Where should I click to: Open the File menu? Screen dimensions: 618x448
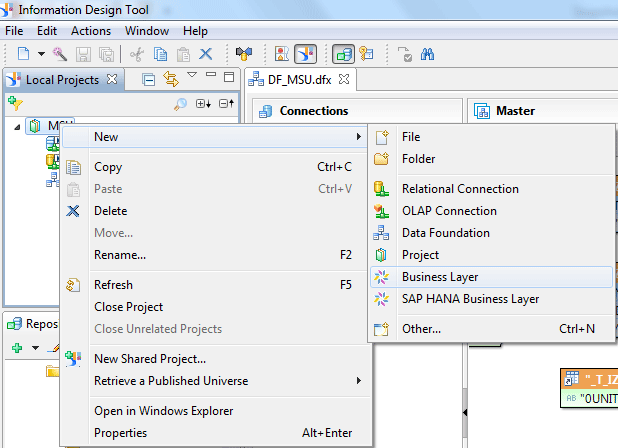tap(14, 31)
